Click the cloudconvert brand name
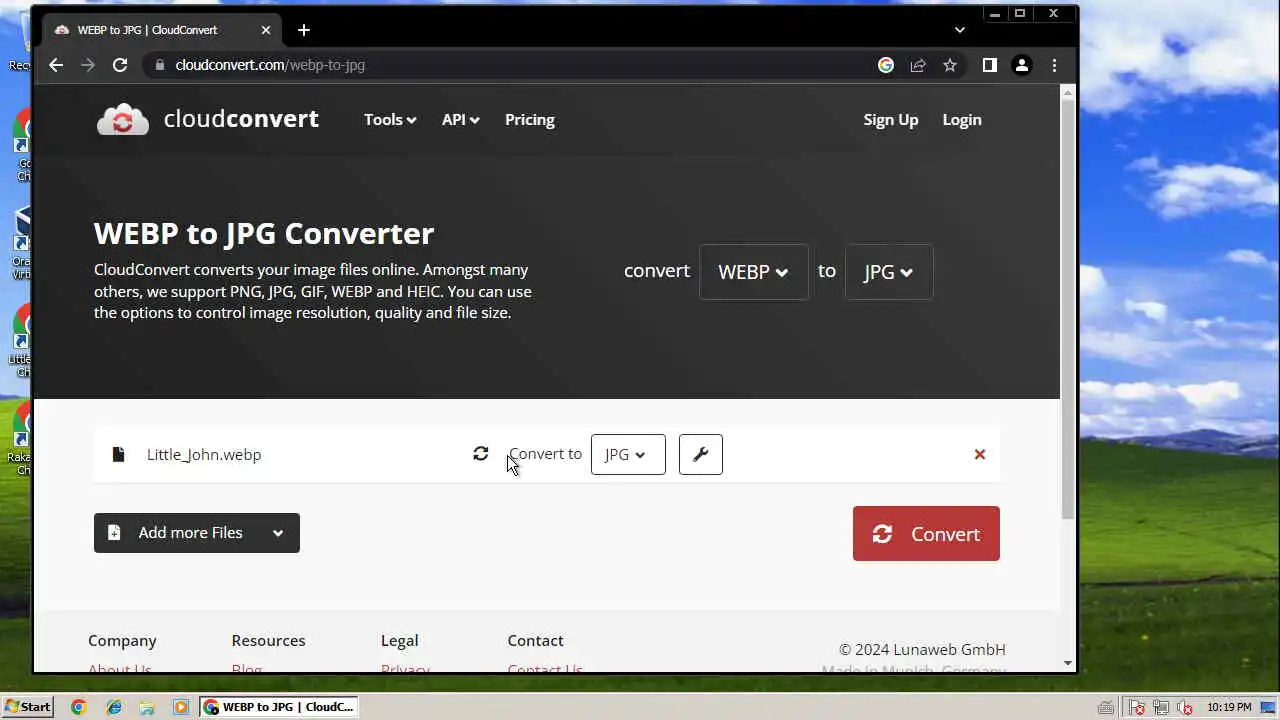 point(241,119)
